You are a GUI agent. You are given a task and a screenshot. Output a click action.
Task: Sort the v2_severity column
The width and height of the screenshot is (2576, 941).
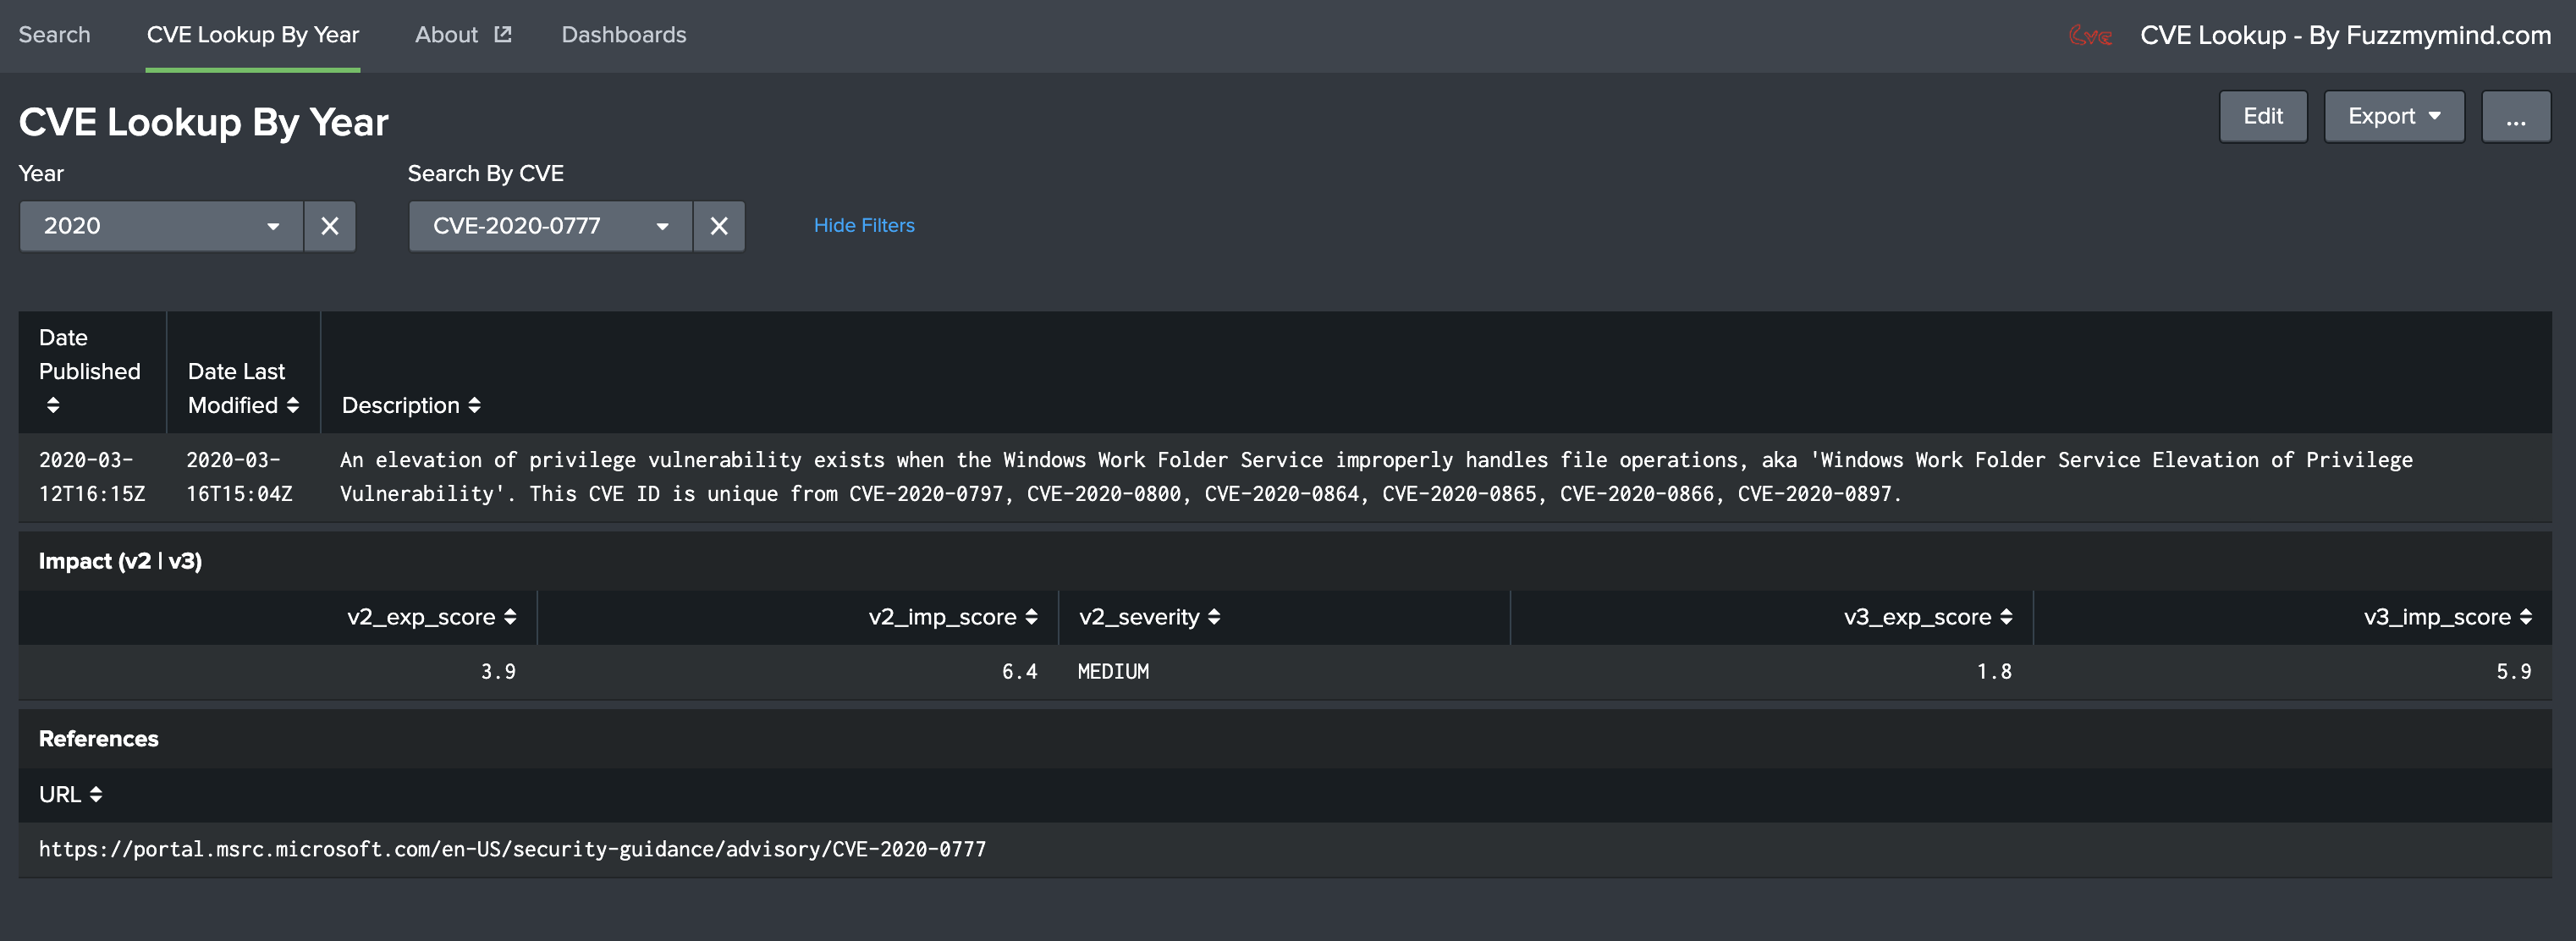click(1213, 617)
